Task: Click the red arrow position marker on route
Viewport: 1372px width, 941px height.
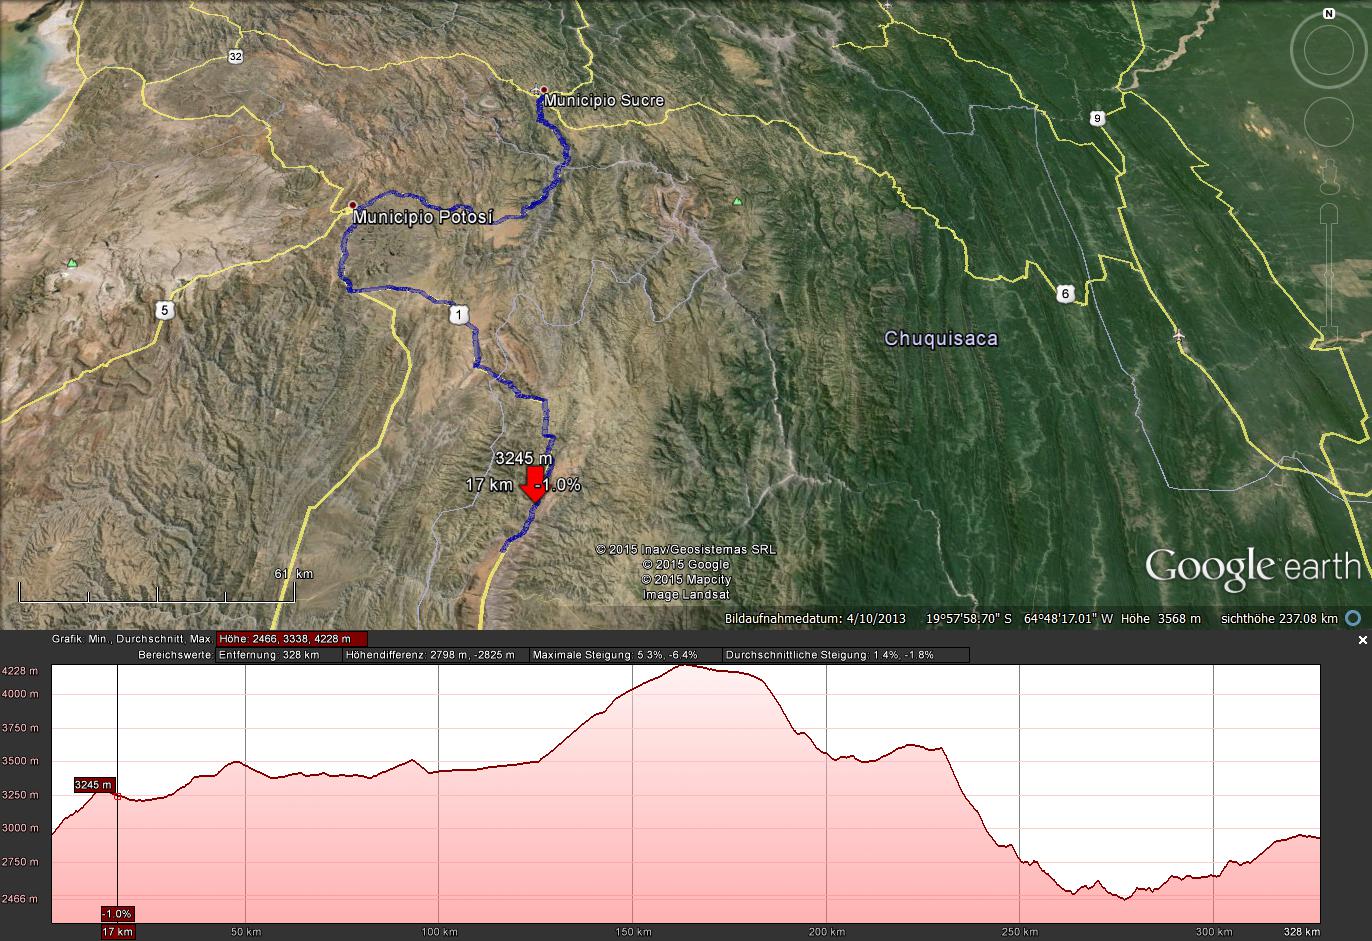Action: 535,483
